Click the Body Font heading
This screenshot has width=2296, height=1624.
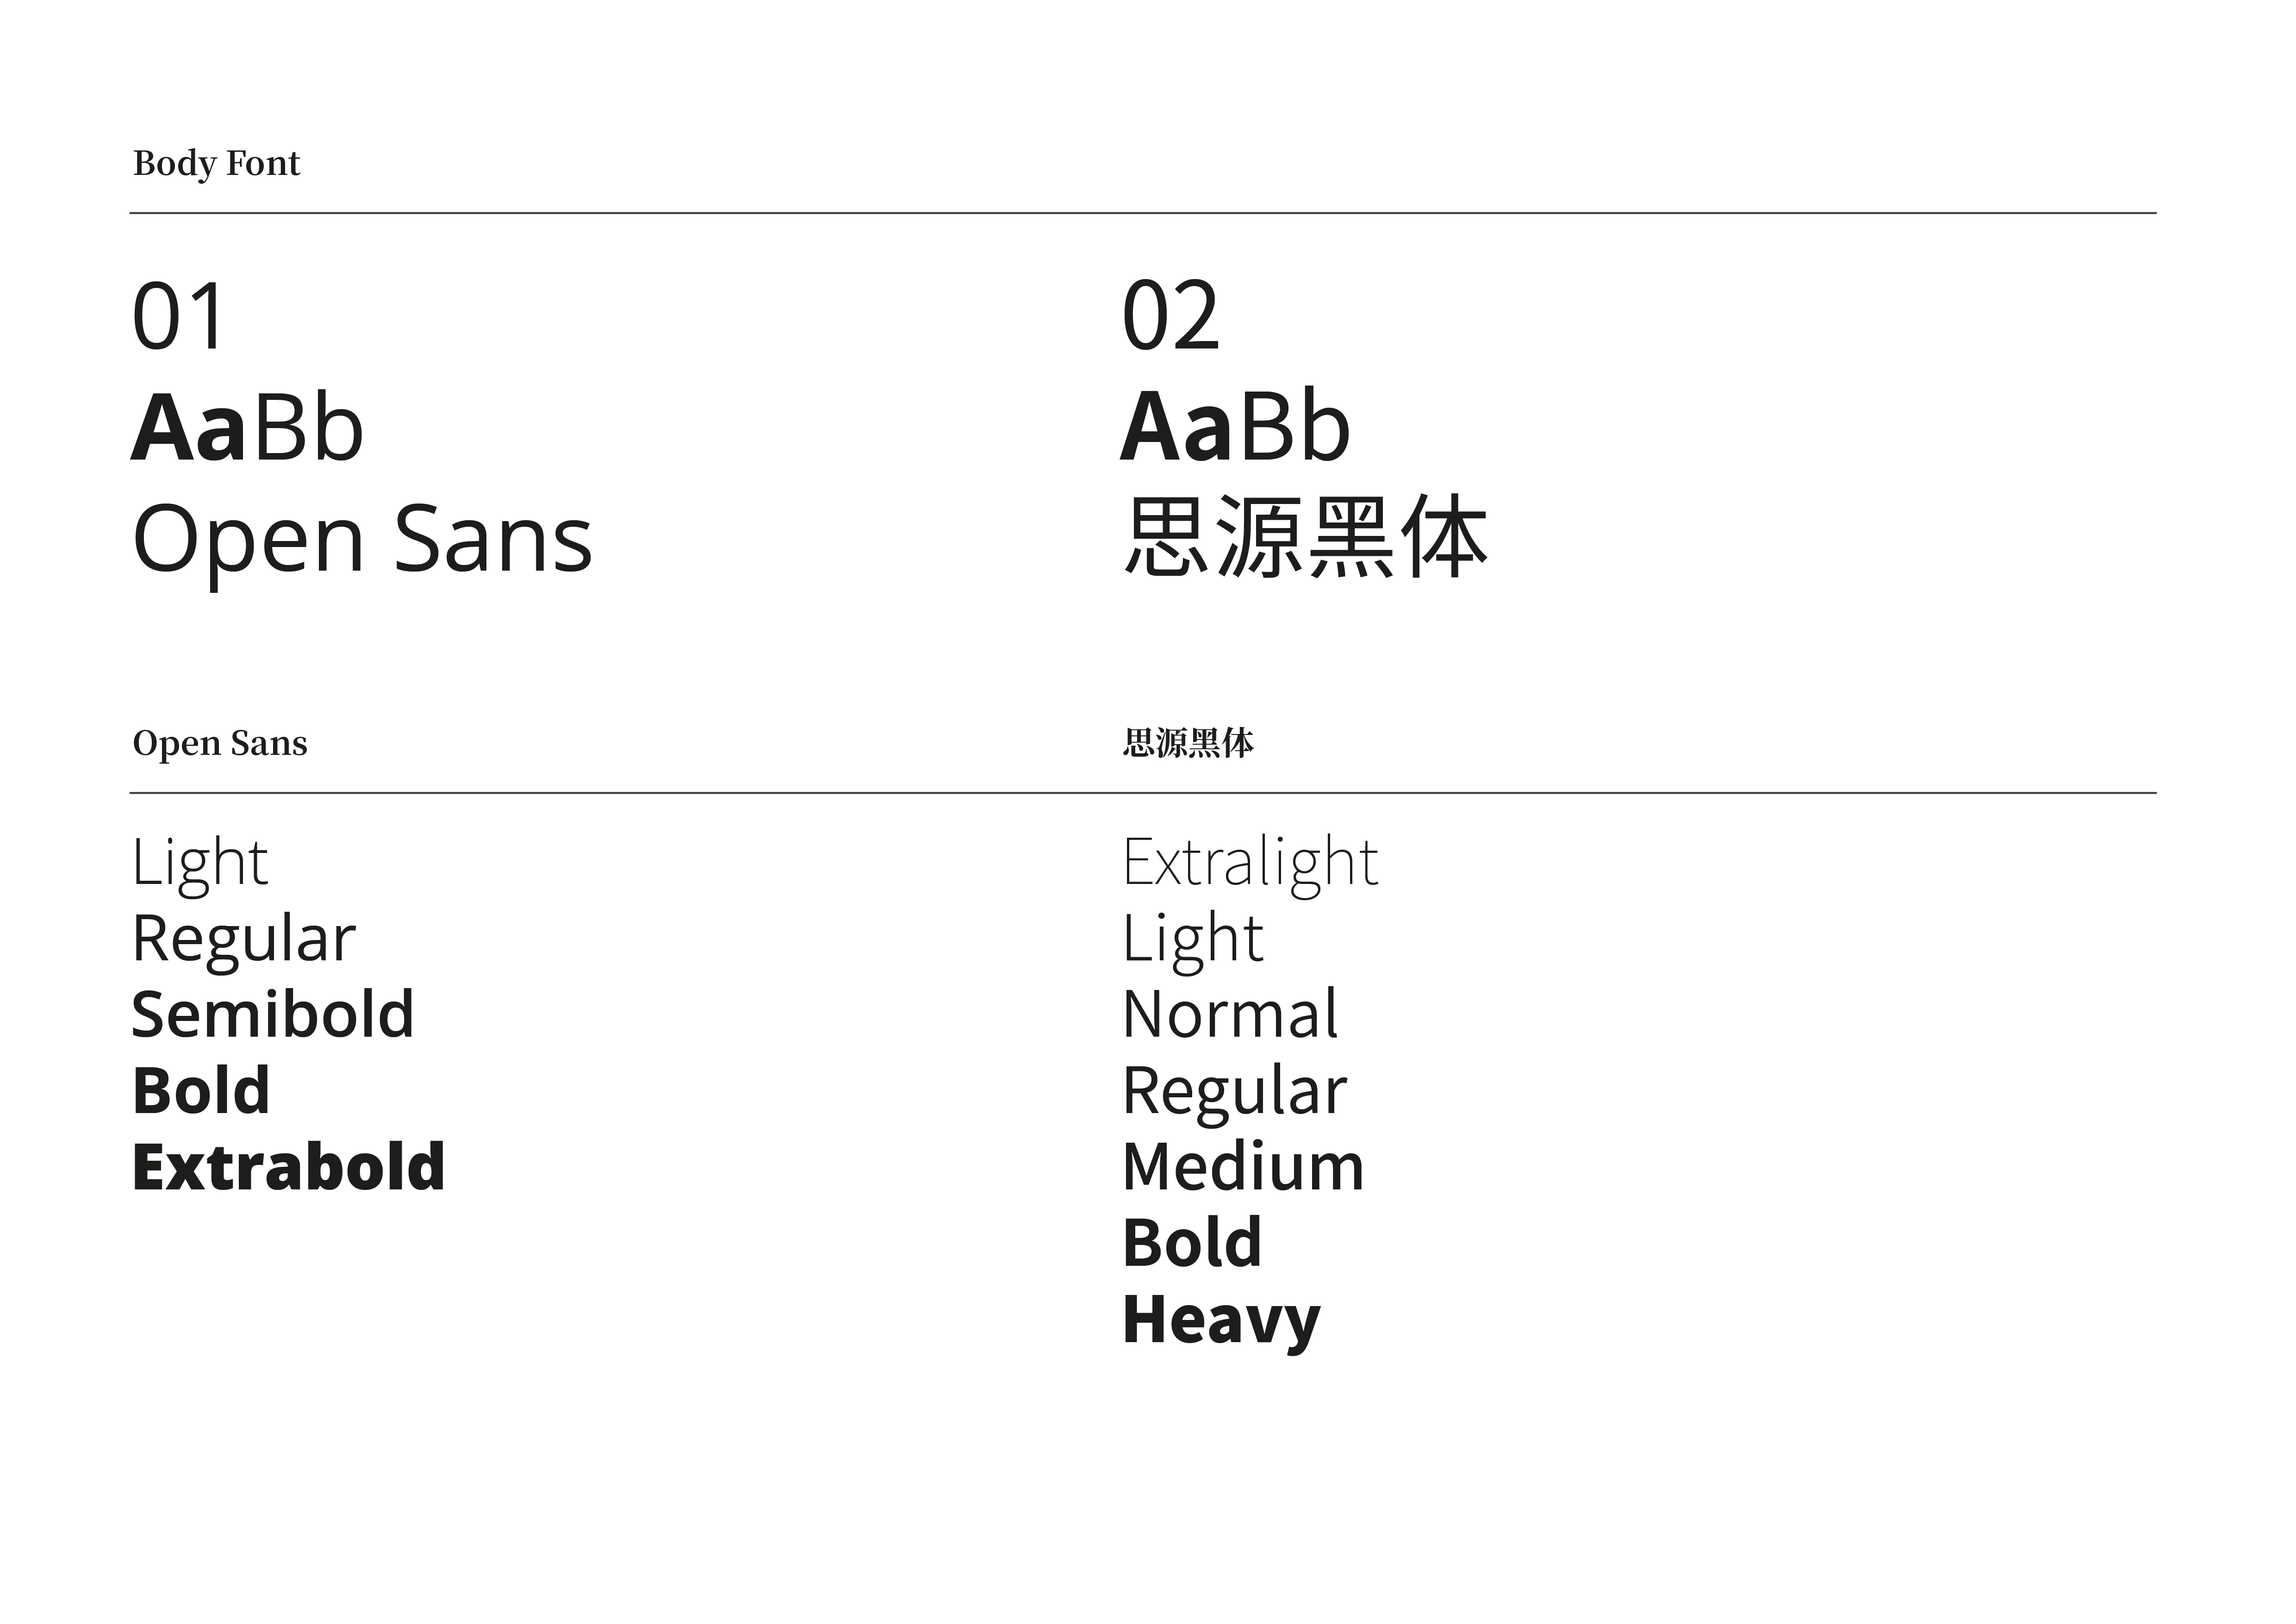click(216, 163)
